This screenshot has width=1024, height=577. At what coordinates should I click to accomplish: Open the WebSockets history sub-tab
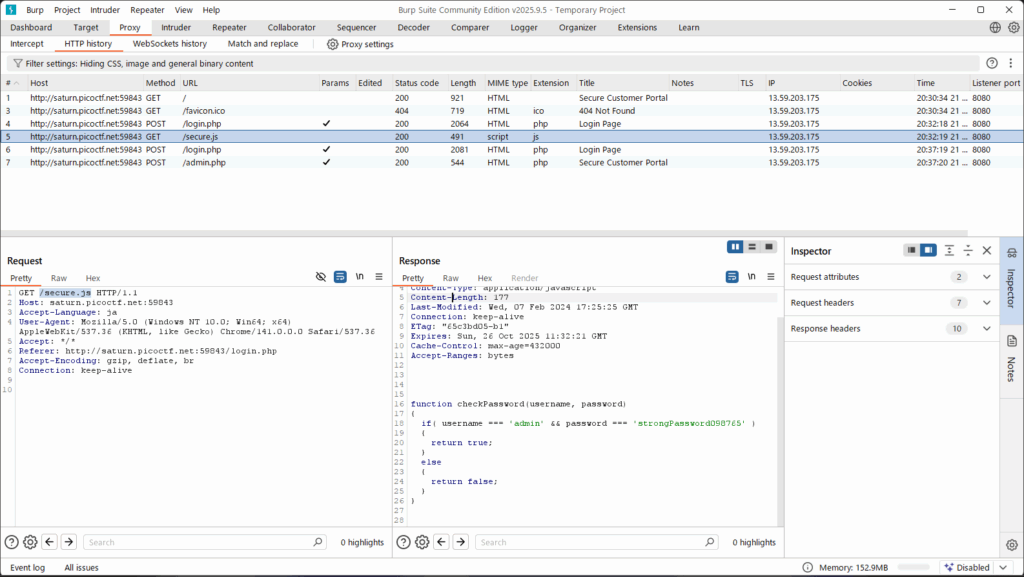coord(170,44)
